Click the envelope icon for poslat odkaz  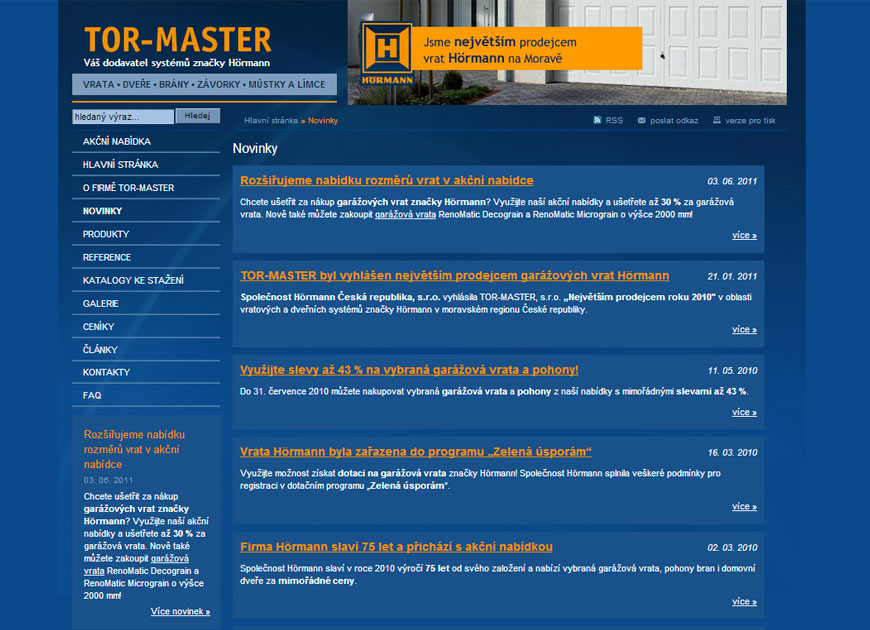641,120
